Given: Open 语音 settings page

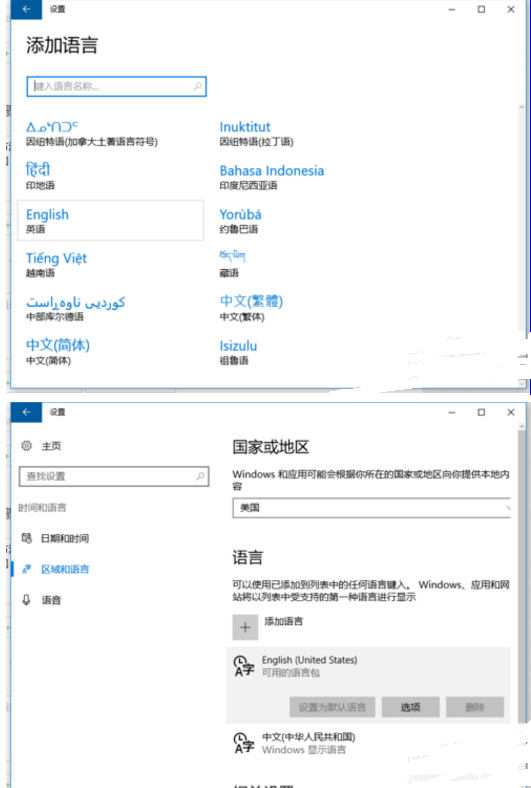Looking at the screenshot, I should pos(51,600).
